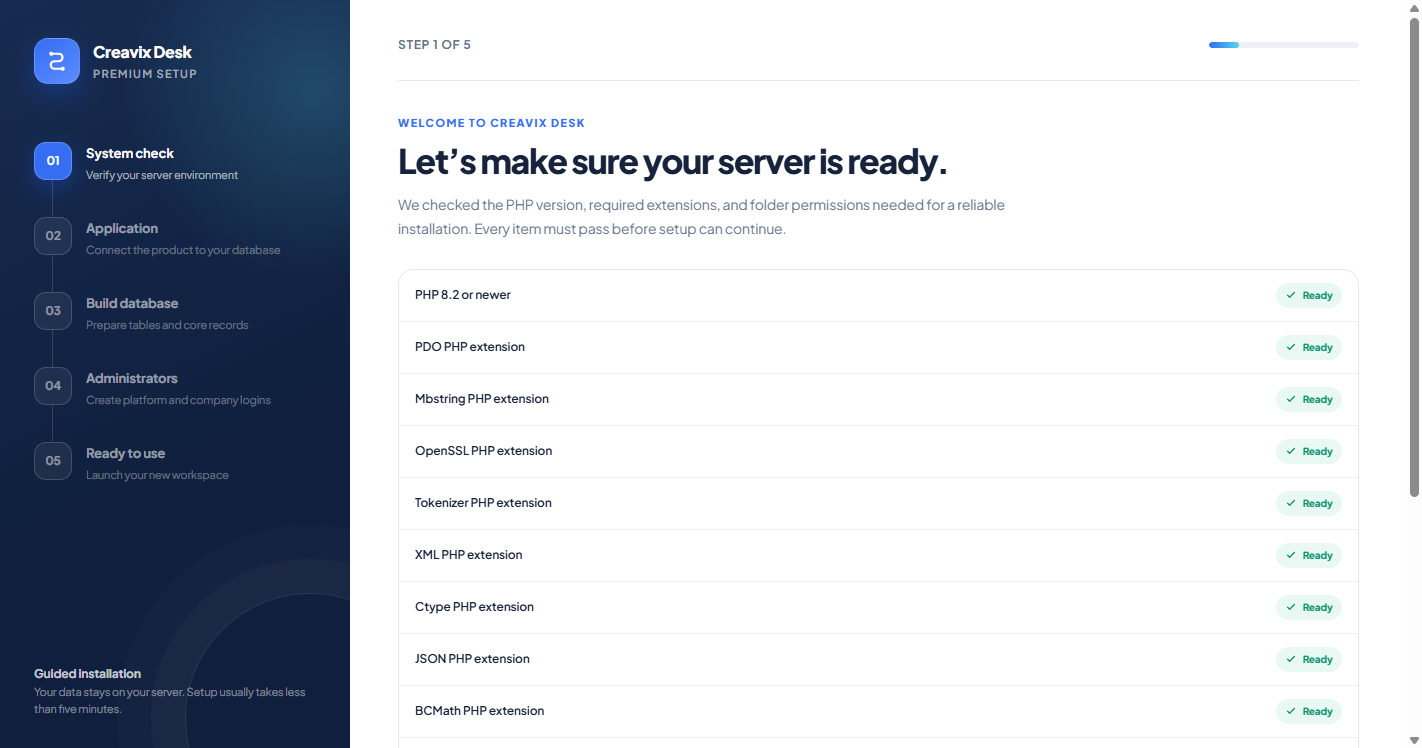Image resolution: width=1422 pixels, height=748 pixels.
Task: Click the page vertical scrollbar thumb
Action: 1414,257
